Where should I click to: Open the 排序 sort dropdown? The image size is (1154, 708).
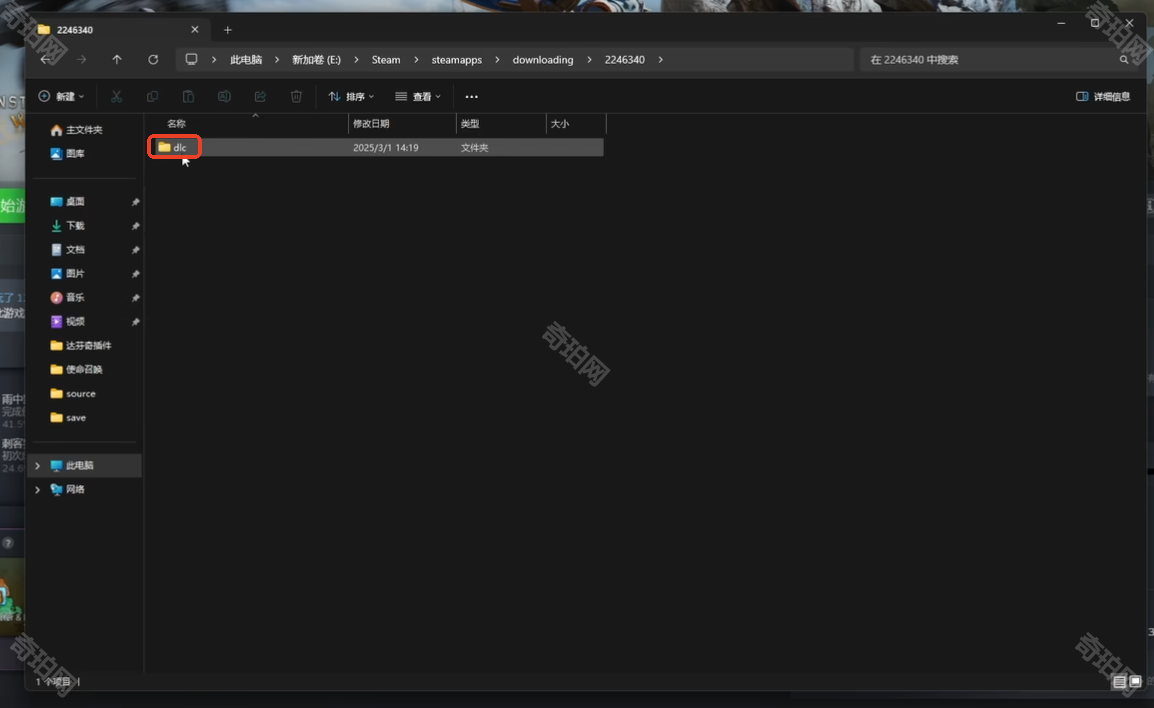click(351, 97)
